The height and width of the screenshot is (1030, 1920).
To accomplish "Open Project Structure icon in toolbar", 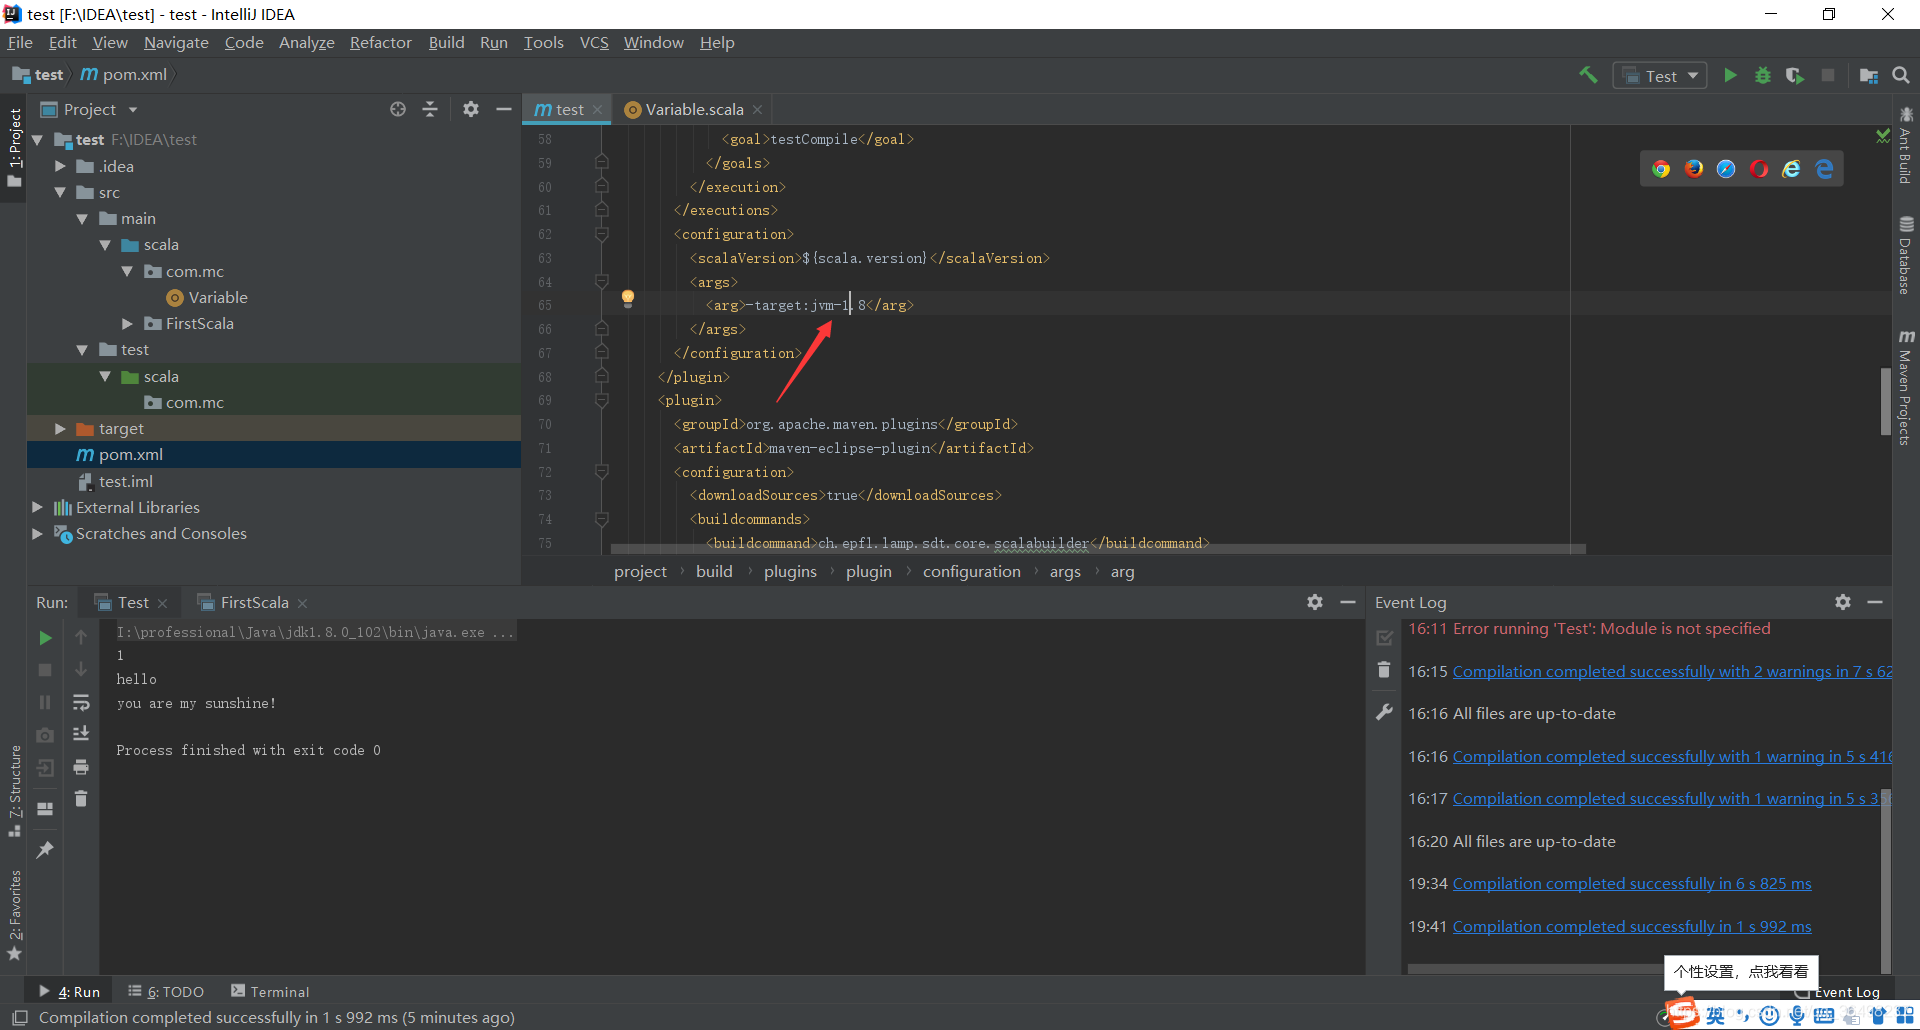I will point(1868,75).
